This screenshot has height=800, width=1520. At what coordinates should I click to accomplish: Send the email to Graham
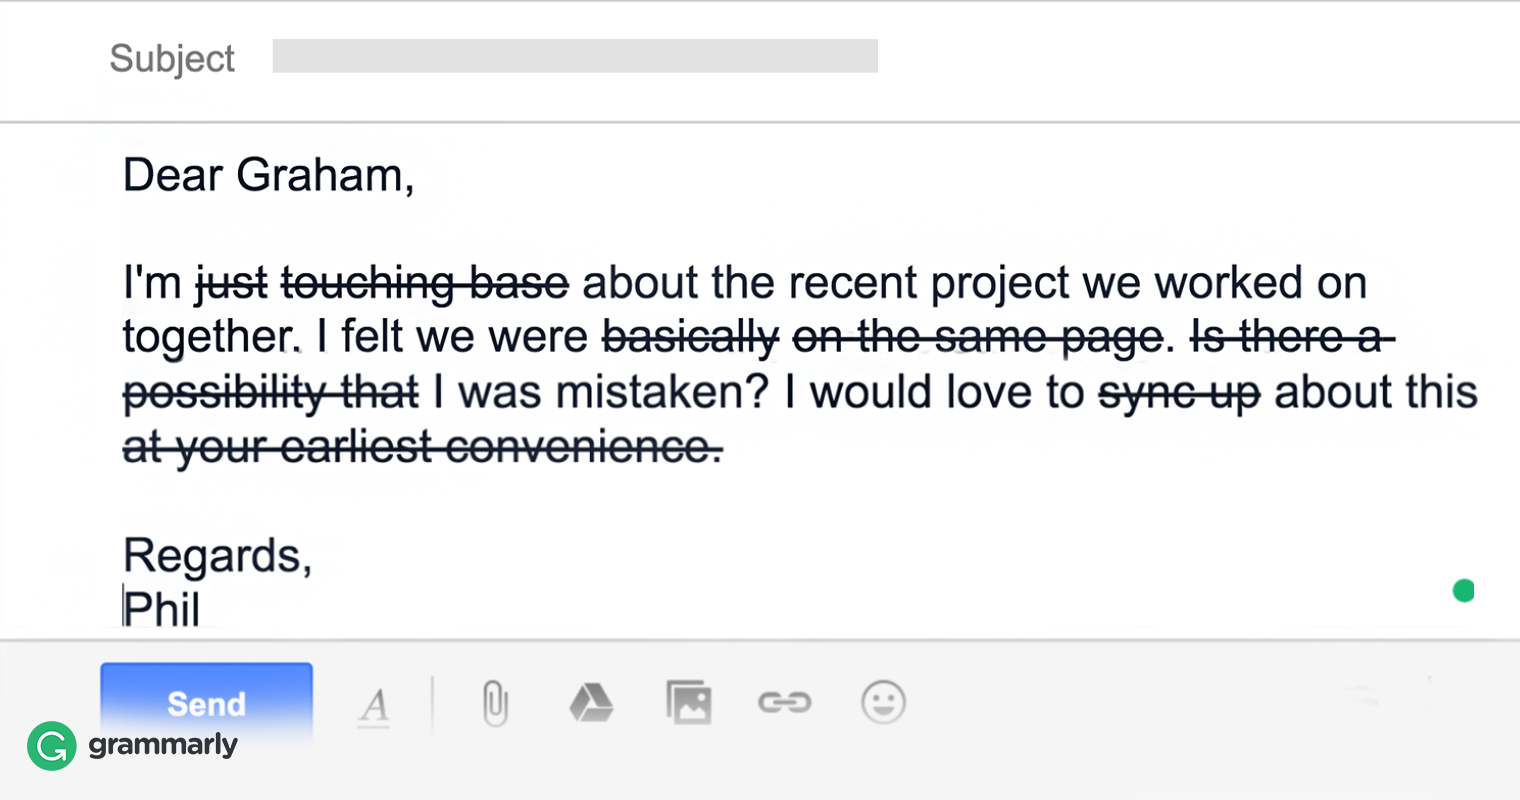(x=205, y=703)
